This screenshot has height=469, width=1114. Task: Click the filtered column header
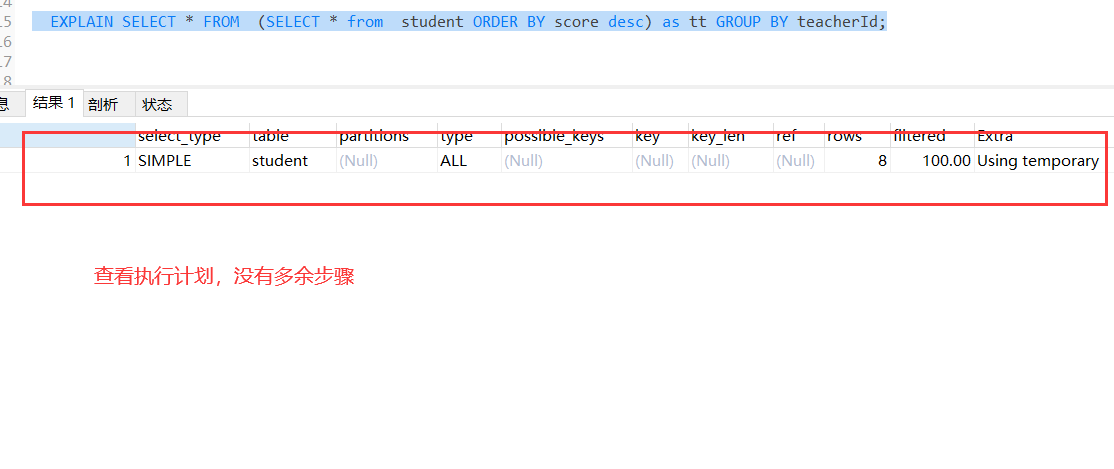click(932, 135)
